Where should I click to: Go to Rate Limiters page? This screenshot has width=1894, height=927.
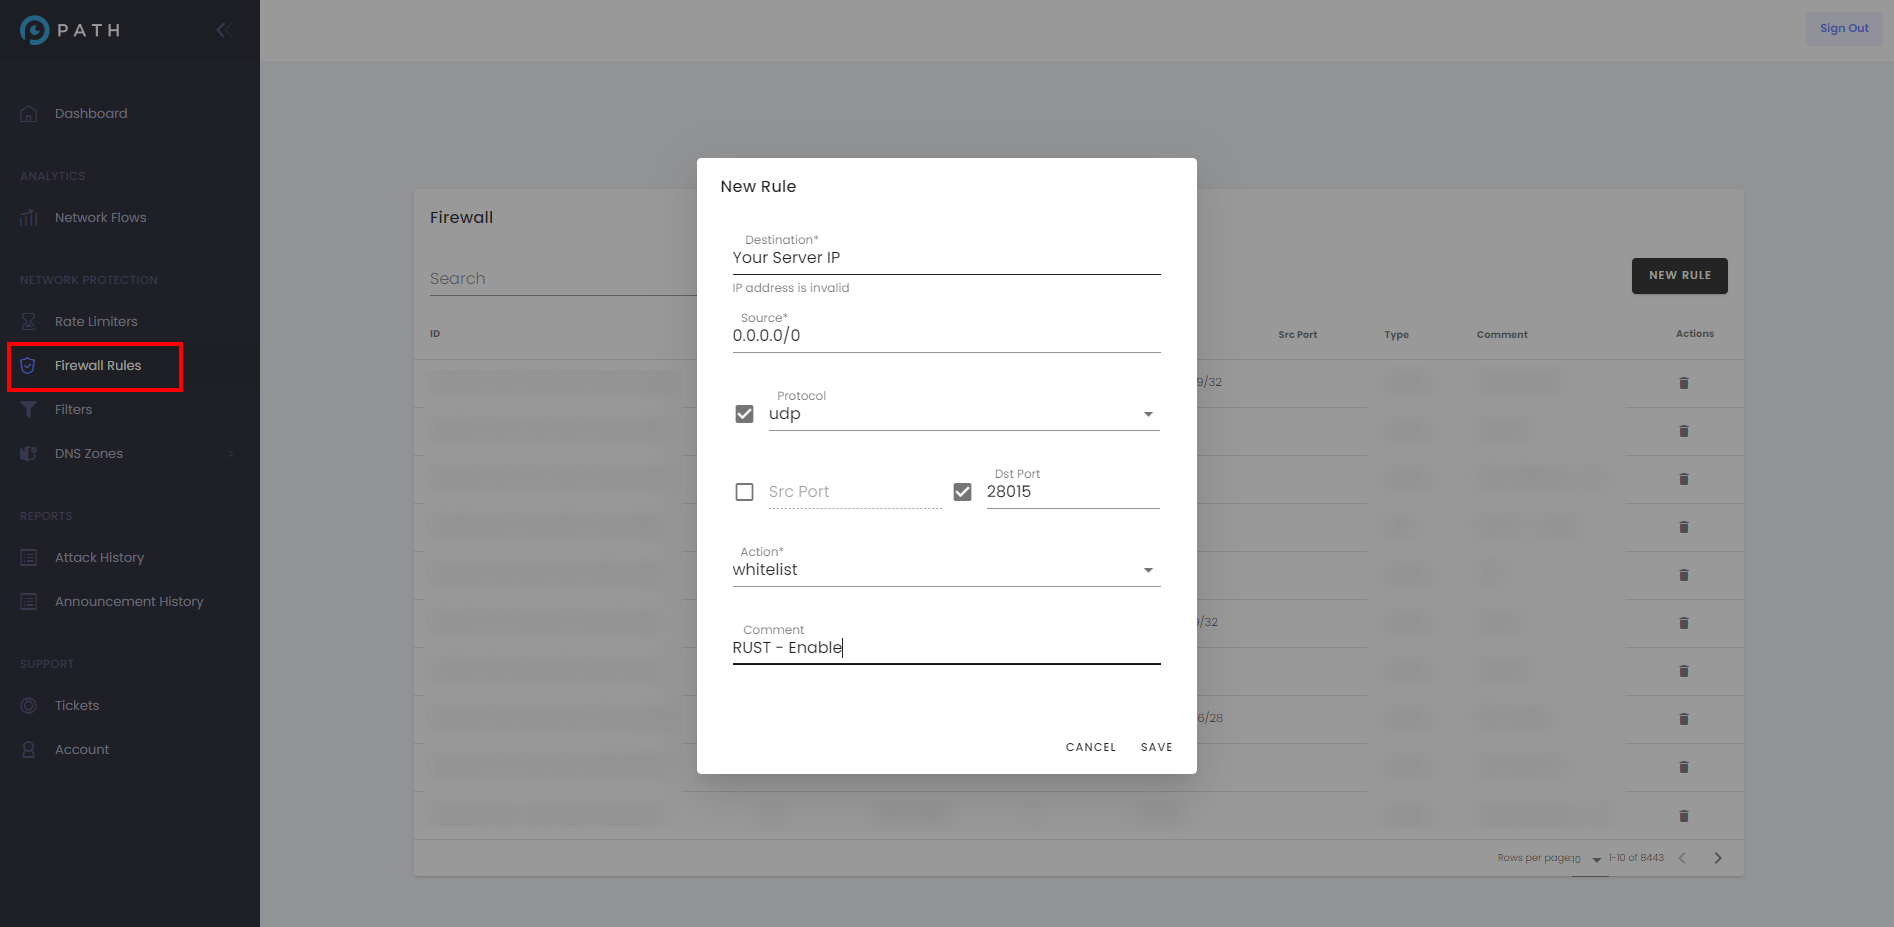(x=96, y=322)
